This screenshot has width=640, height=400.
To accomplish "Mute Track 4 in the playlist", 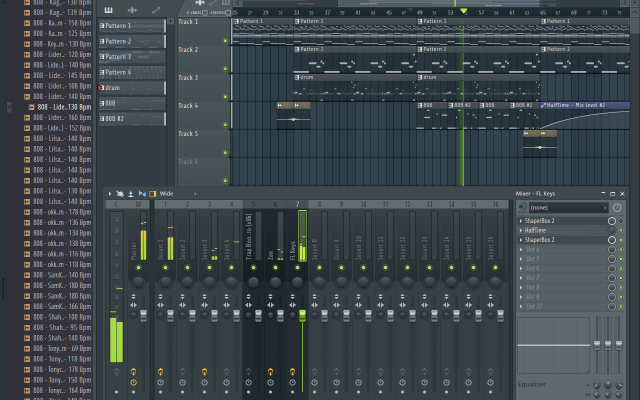I will pos(225,124).
